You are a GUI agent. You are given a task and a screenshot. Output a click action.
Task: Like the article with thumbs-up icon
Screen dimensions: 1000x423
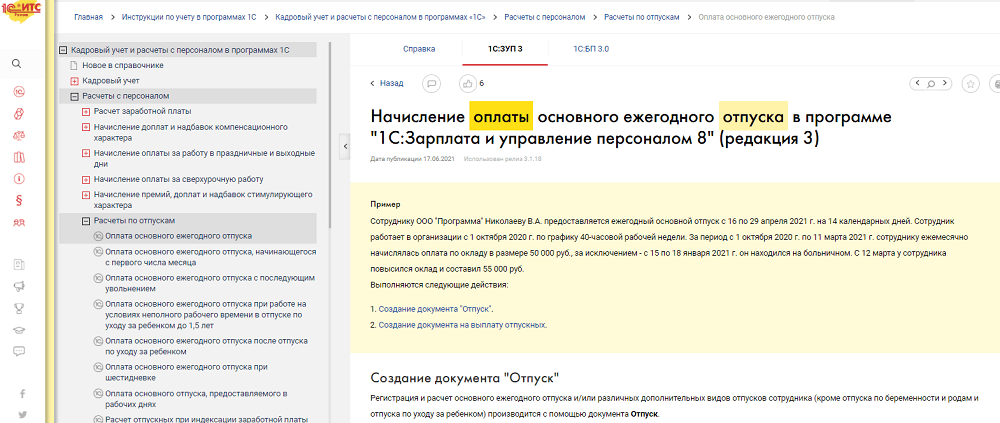[466, 83]
